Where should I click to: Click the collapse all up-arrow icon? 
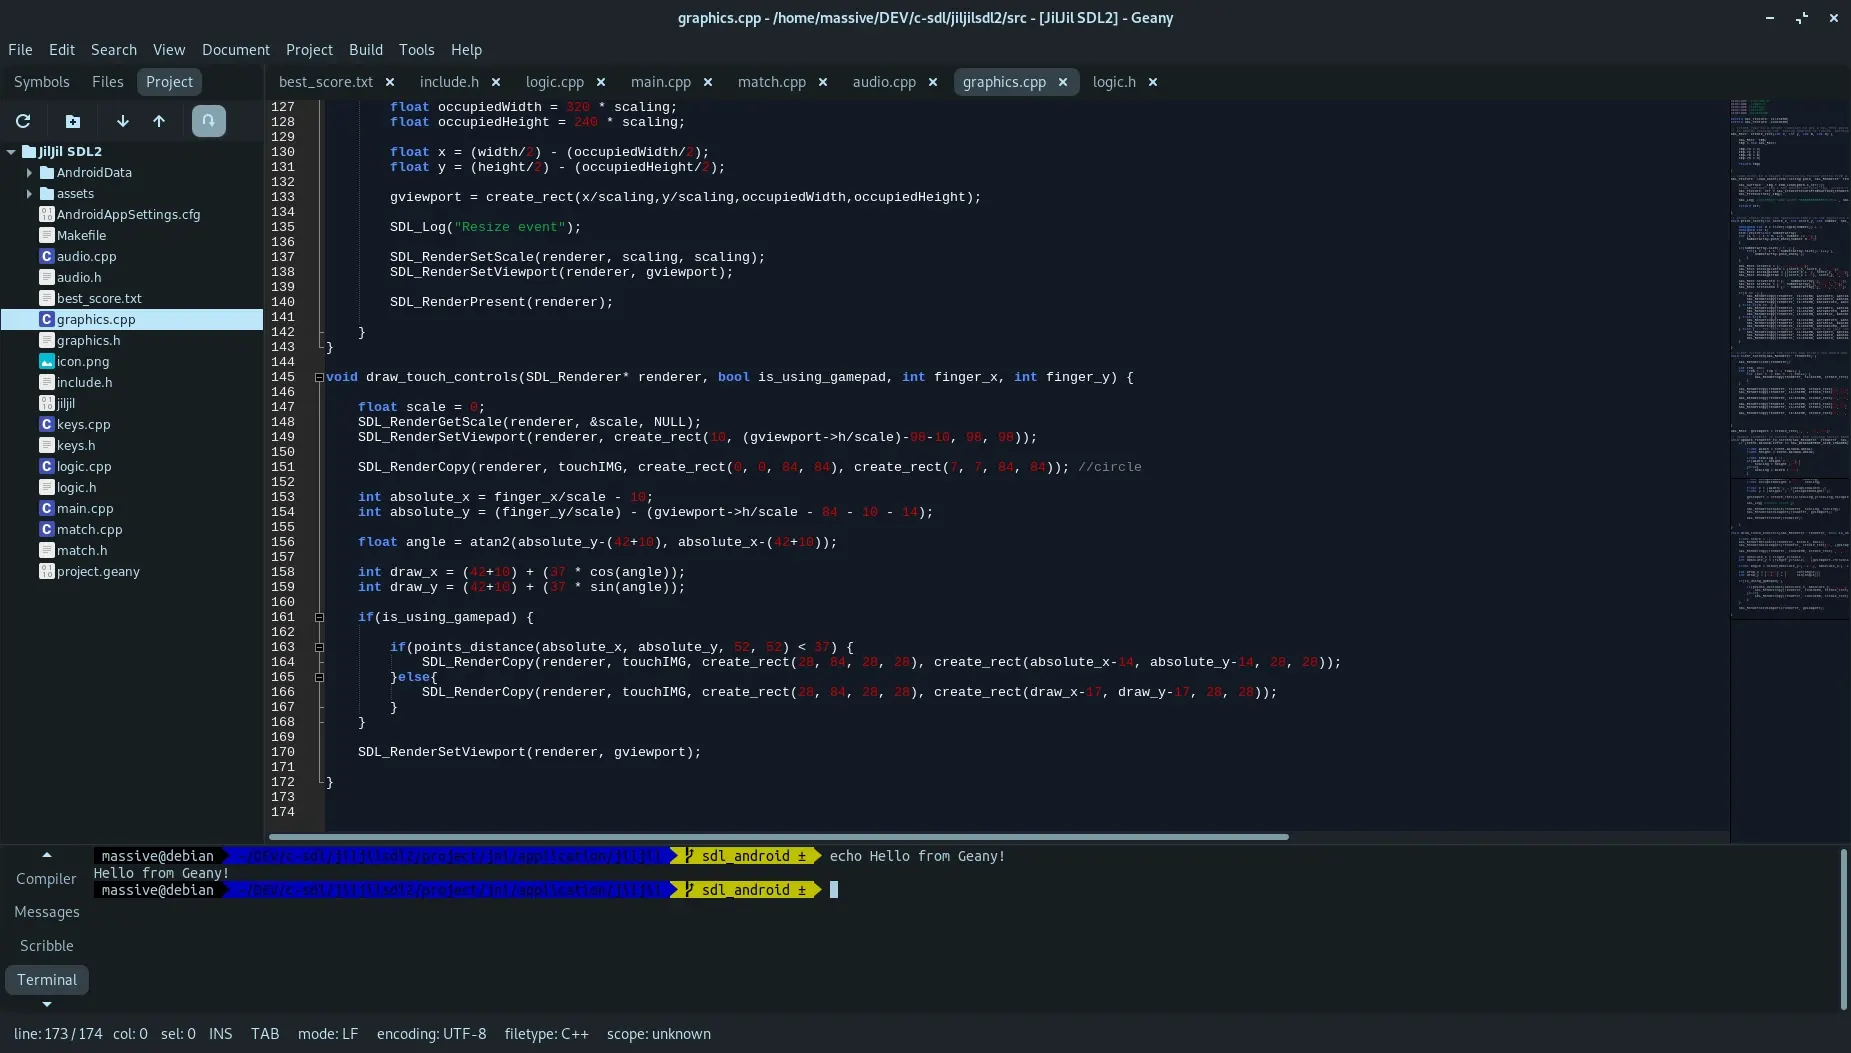click(x=159, y=121)
